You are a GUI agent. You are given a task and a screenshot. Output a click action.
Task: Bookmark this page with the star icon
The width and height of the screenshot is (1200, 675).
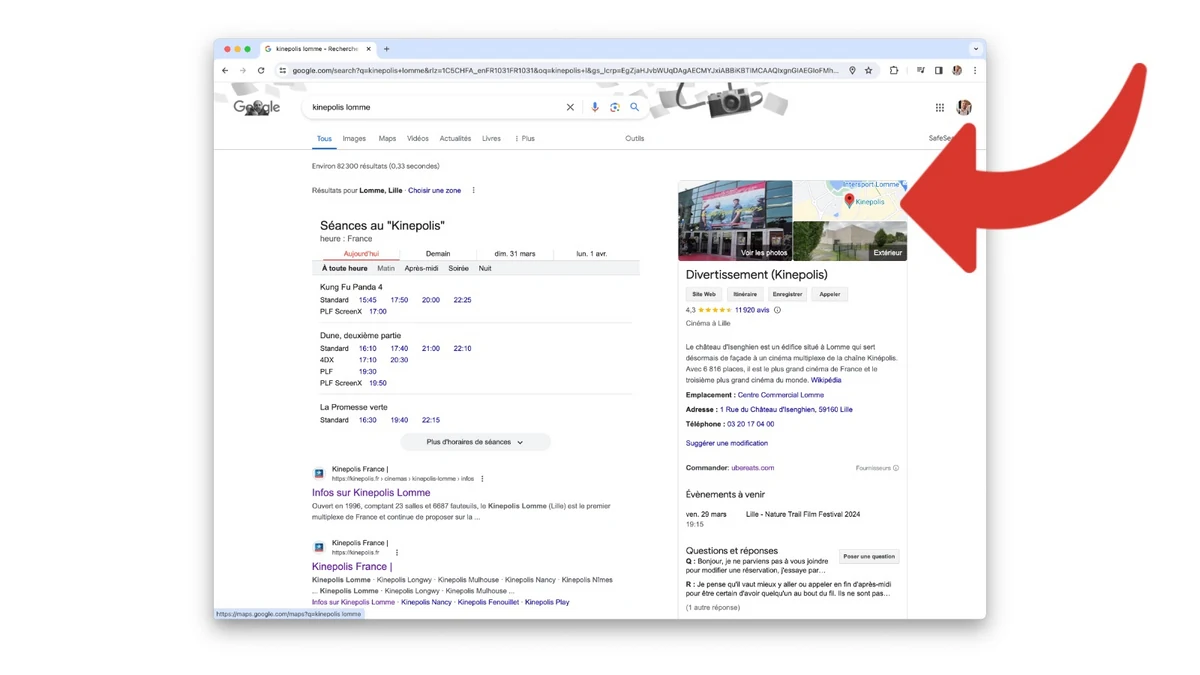[868, 71]
